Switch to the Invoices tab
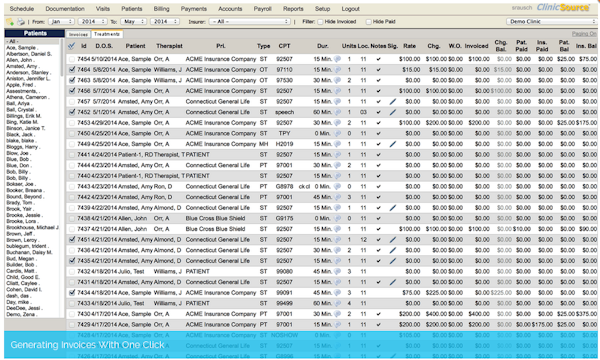The width and height of the screenshot is (600, 360). [78, 34]
